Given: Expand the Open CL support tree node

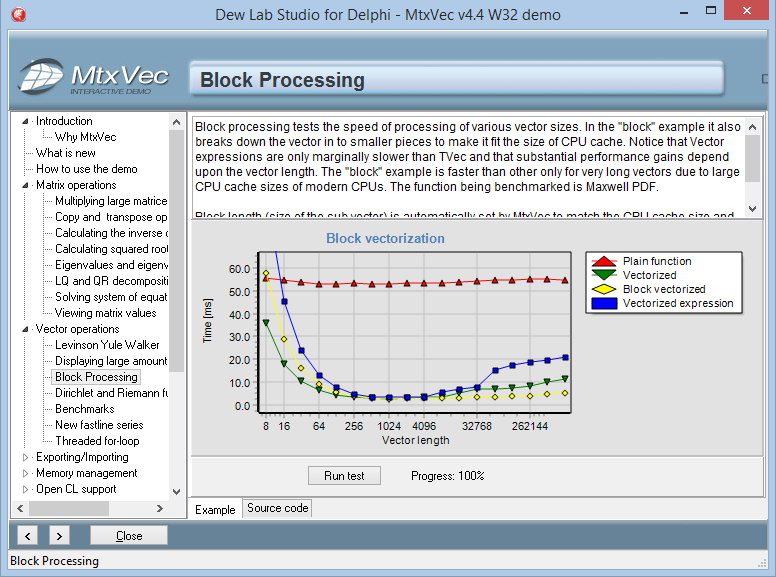Looking at the screenshot, I should pyautogui.click(x=25, y=489).
